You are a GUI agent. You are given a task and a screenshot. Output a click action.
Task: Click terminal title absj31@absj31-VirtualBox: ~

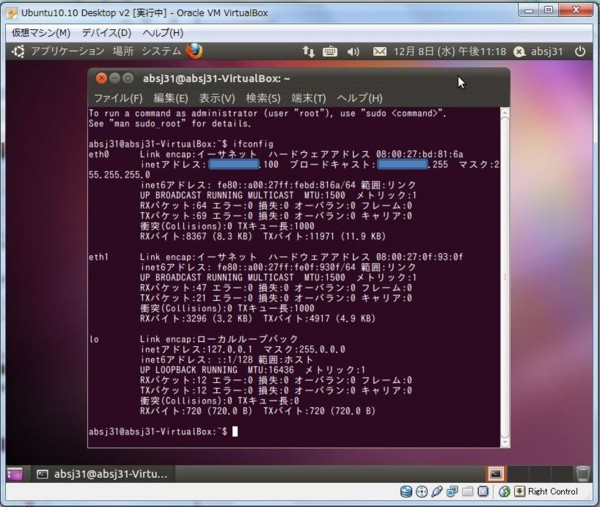coord(216,78)
